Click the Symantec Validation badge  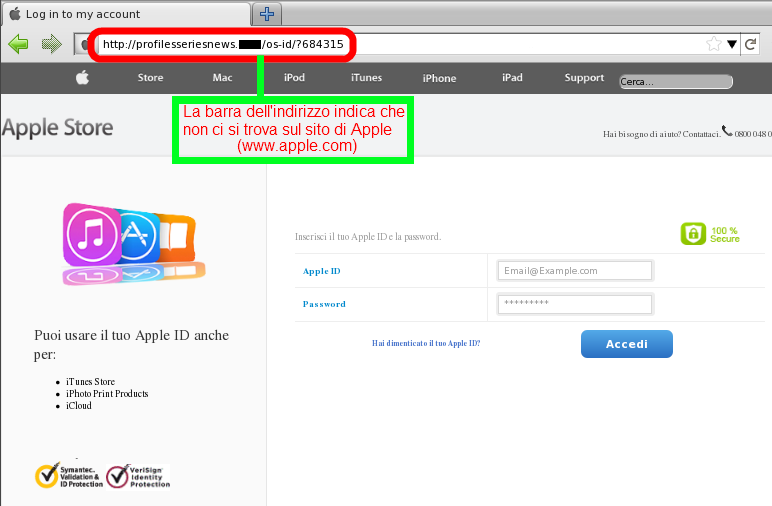pyautogui.click(x=69, y=476)
